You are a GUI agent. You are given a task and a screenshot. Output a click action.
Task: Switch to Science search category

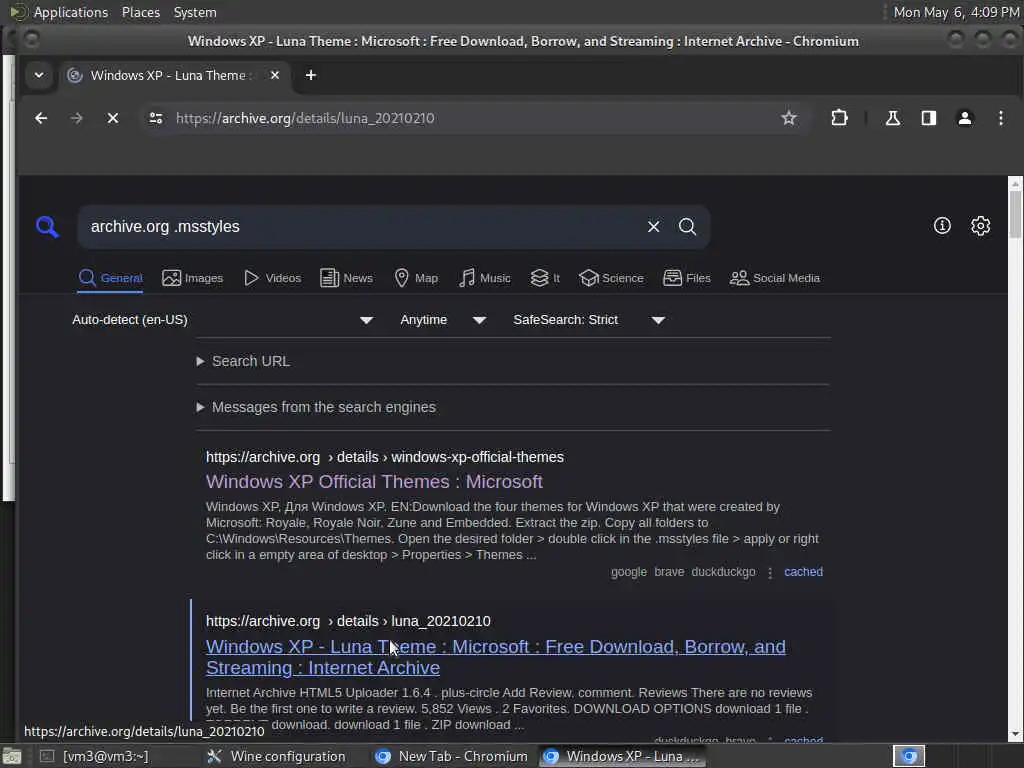point(611,278)
